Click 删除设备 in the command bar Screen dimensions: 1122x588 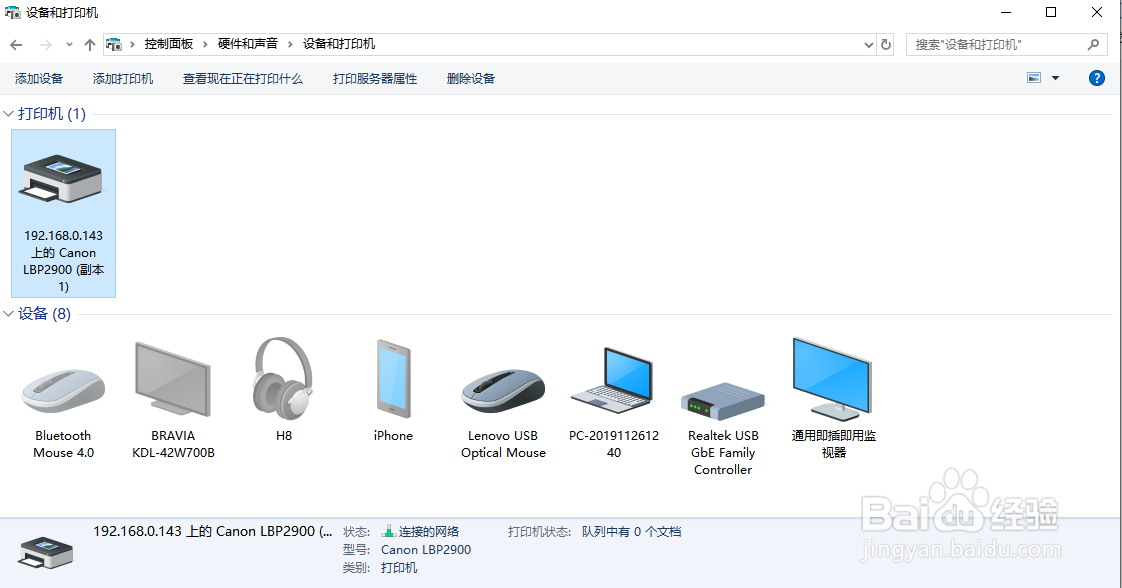[470, 79]
